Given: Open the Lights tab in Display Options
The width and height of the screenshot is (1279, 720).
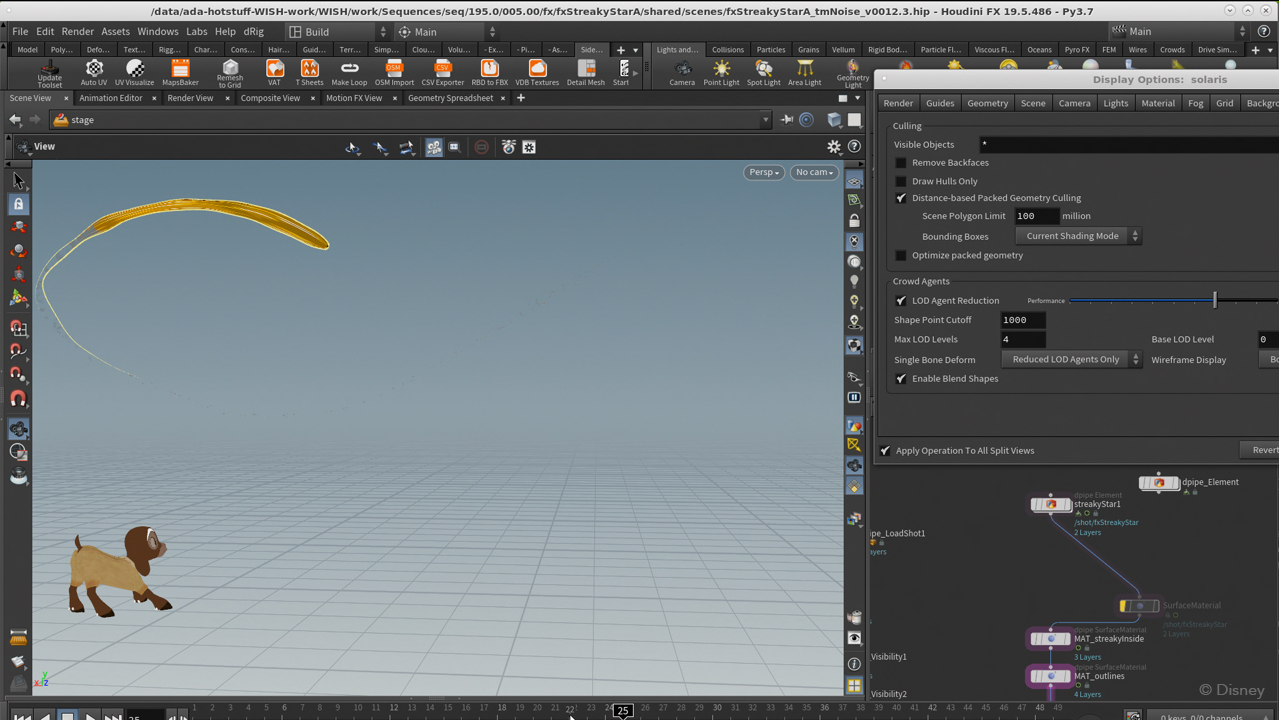Looking at the screenshot, I should [x=1115, y=103].
